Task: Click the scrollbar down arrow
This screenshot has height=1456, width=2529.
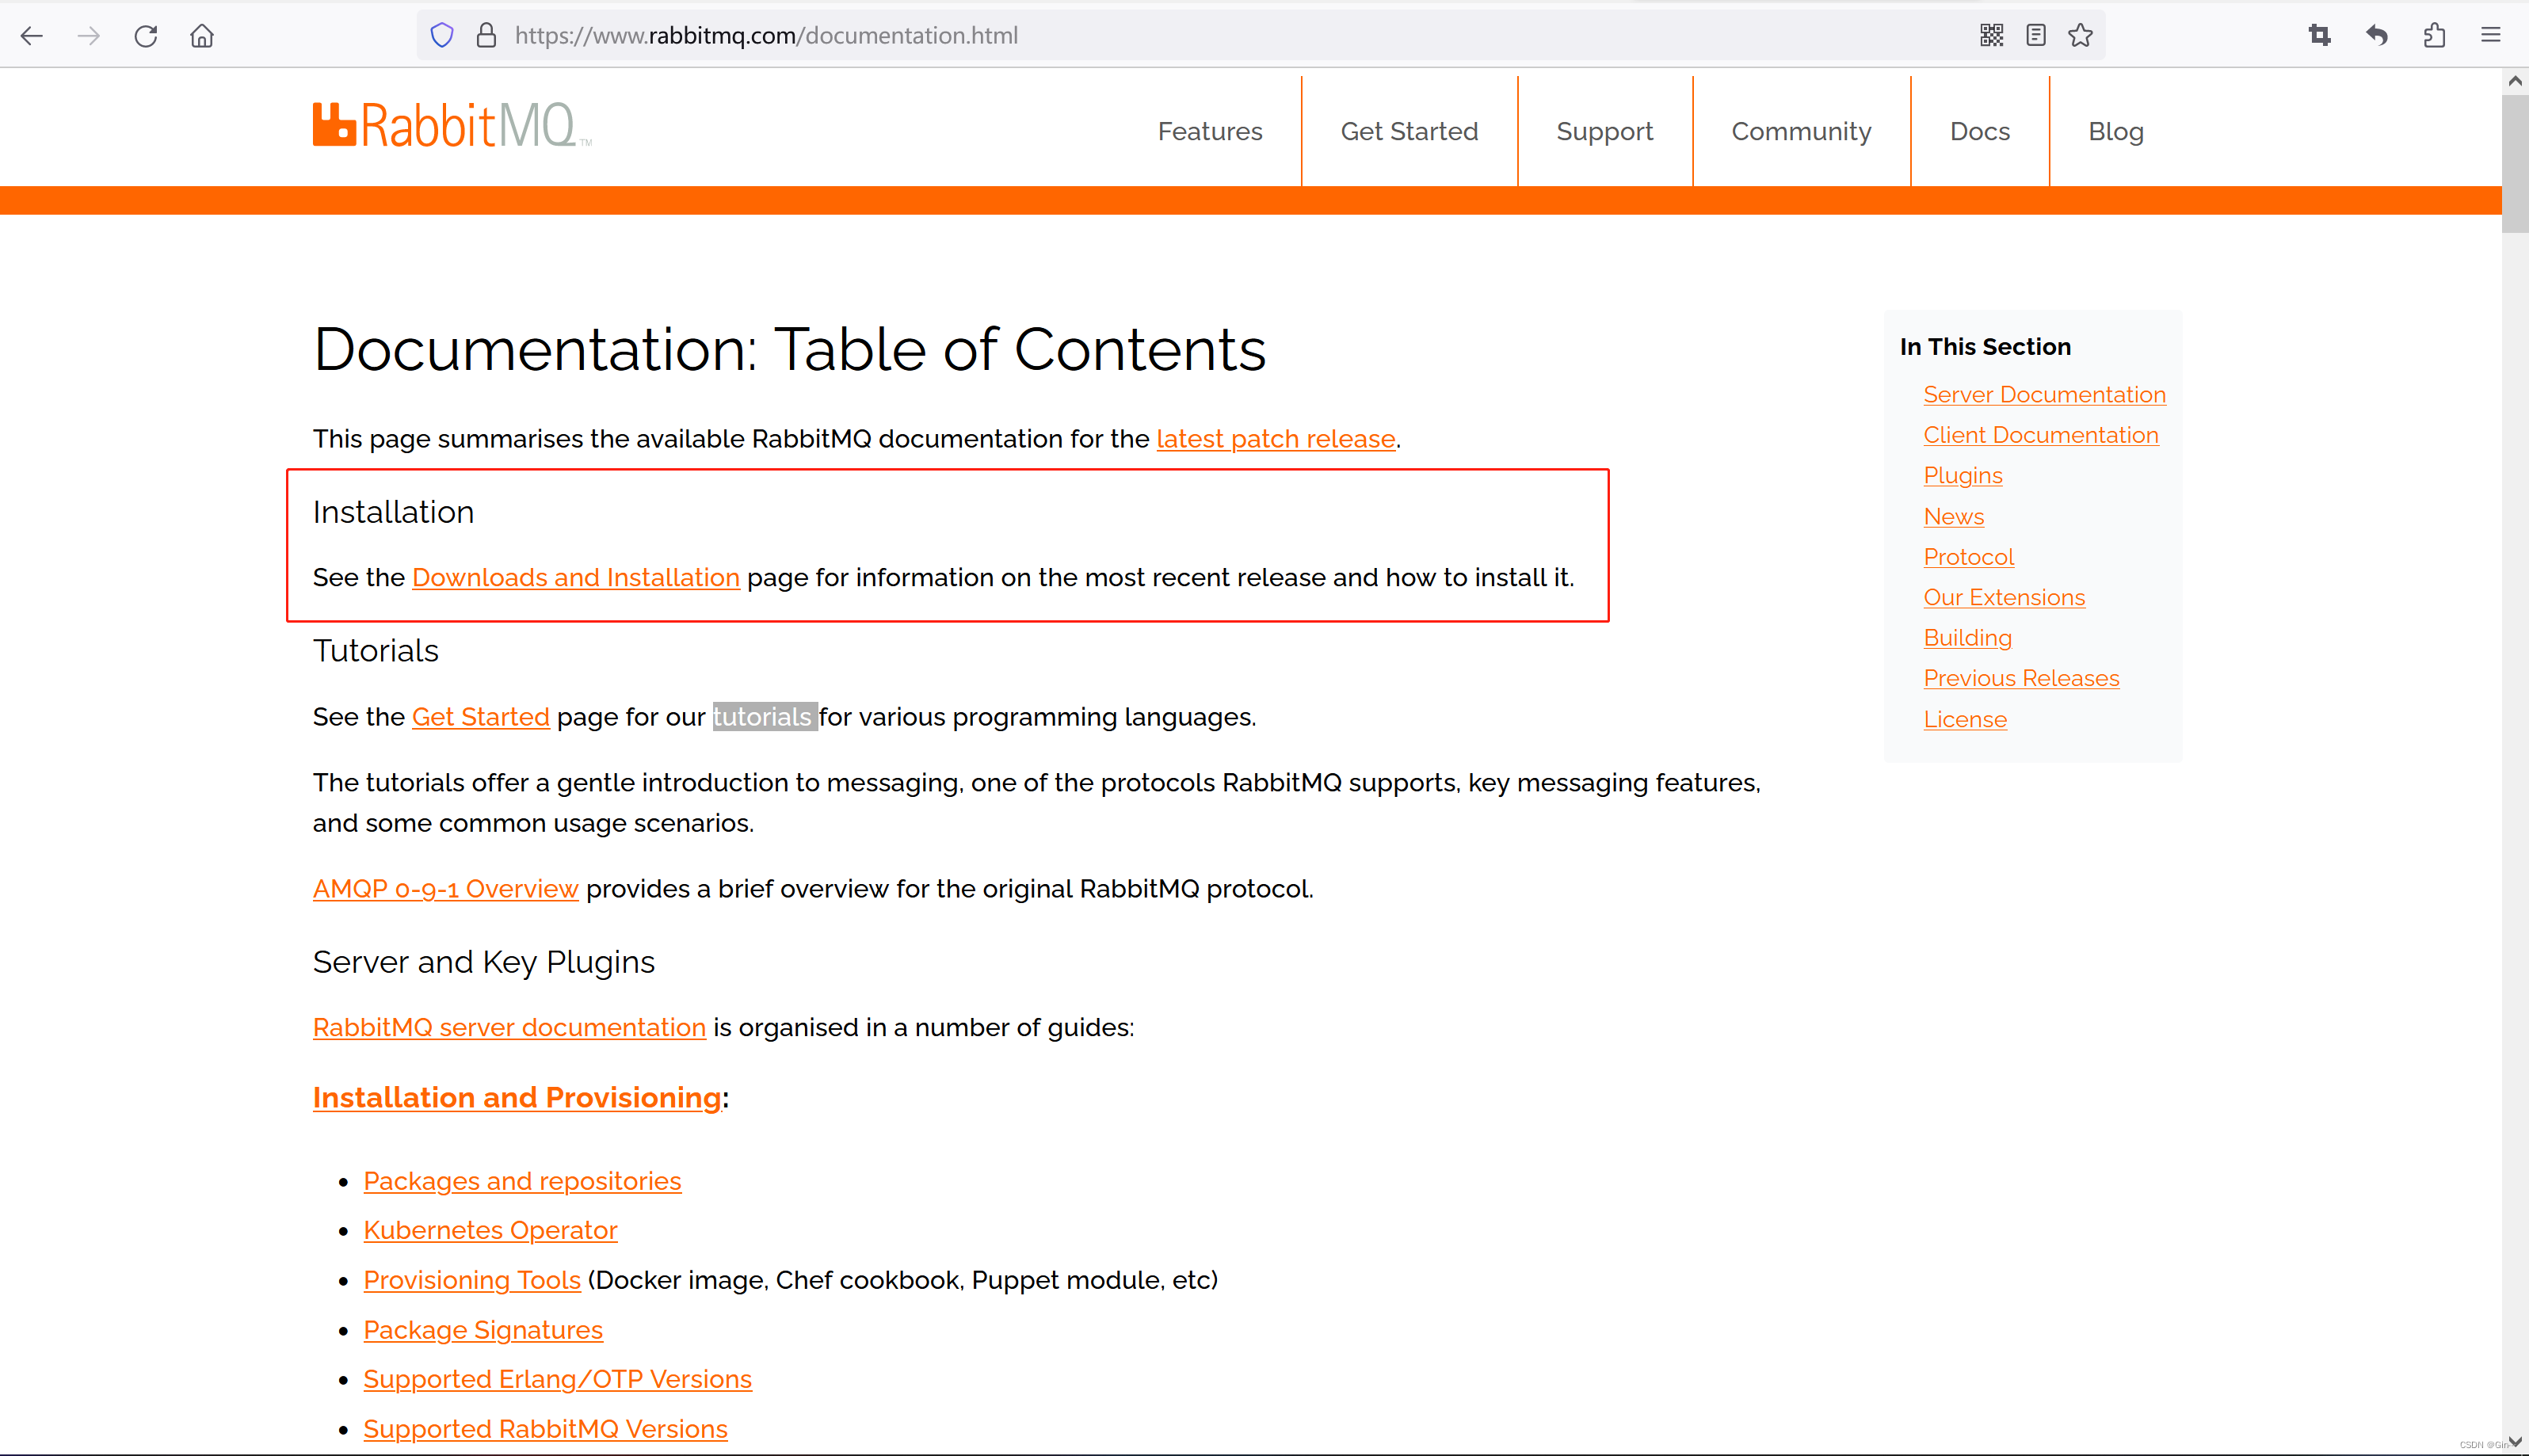Action: 2515,1441
